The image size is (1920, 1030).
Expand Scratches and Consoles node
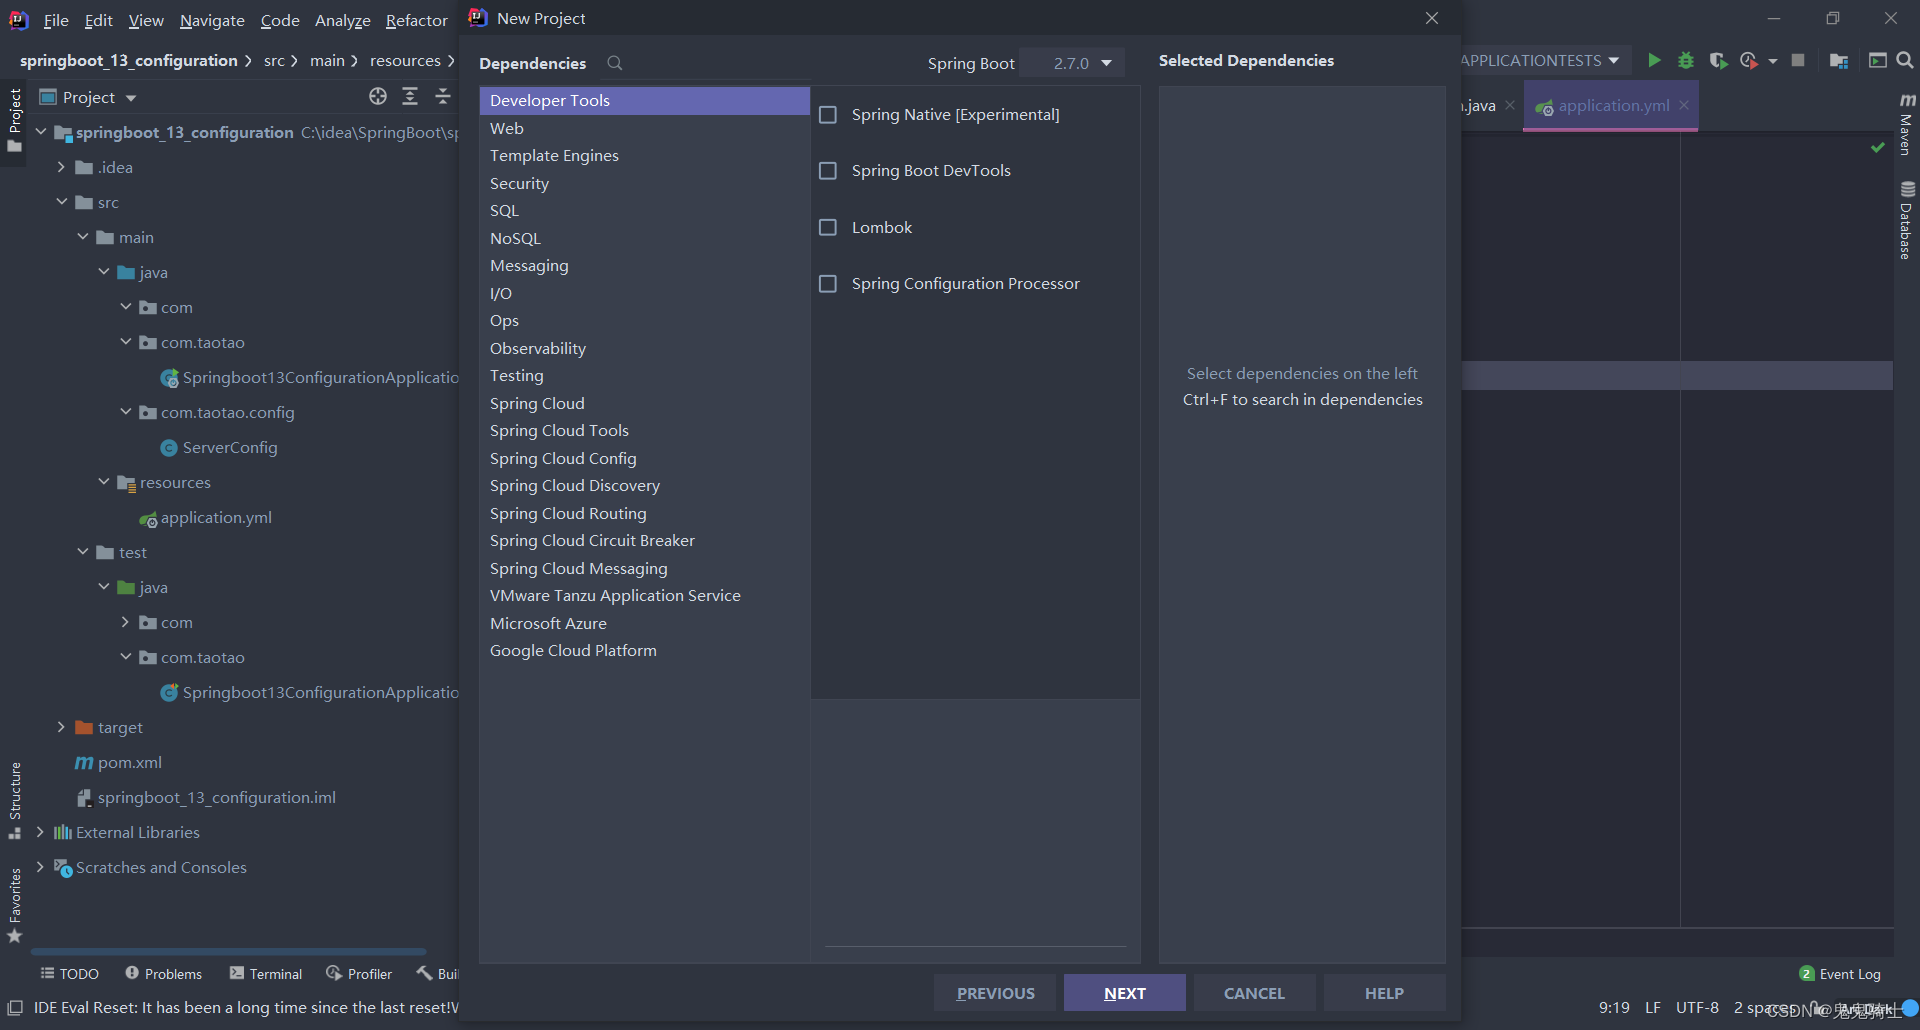pyautogui.click(x=40, y=867)
